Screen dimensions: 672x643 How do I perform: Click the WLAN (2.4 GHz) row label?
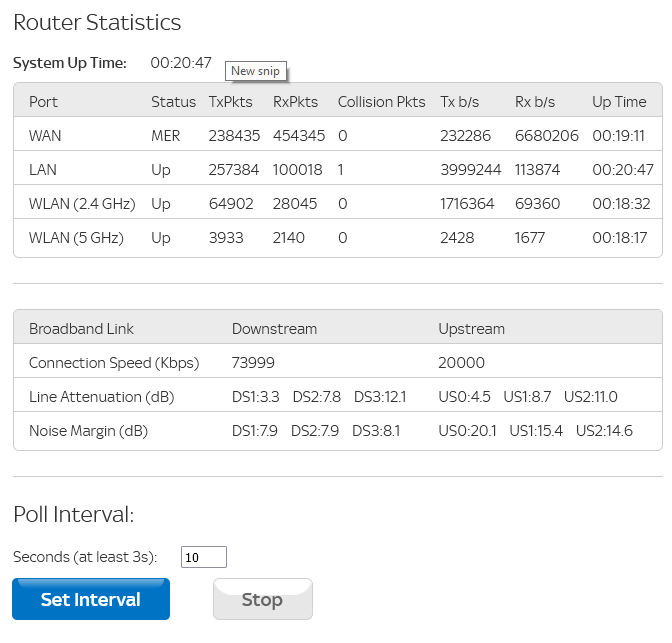79,204
